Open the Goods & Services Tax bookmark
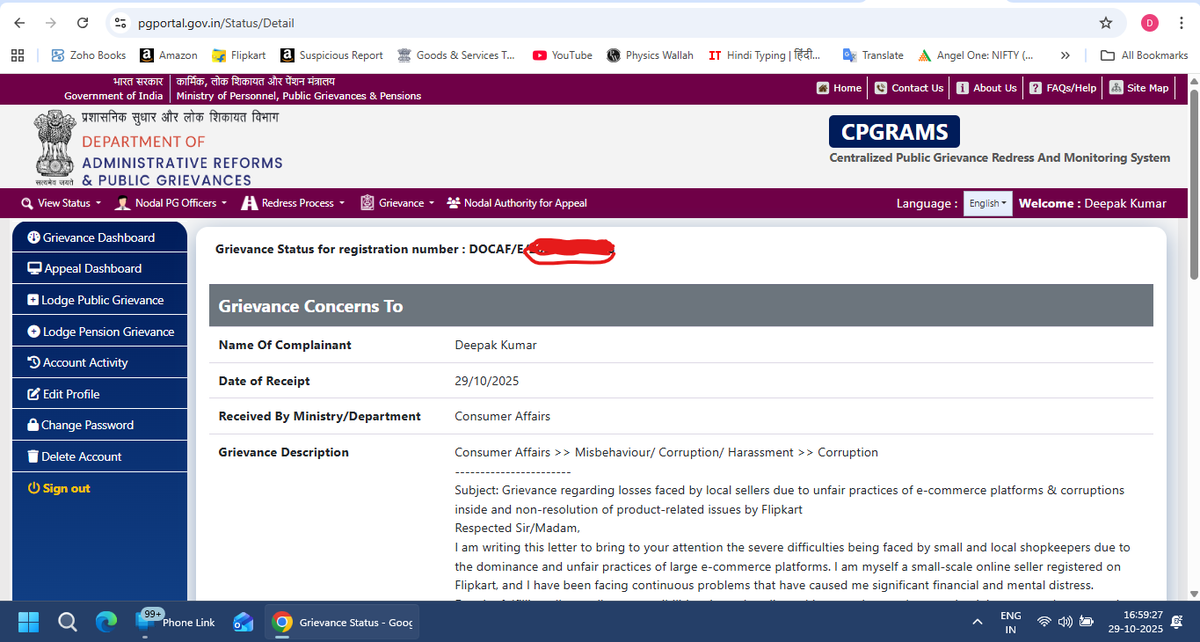This screenshot has width=1200, height=642. 456,55
